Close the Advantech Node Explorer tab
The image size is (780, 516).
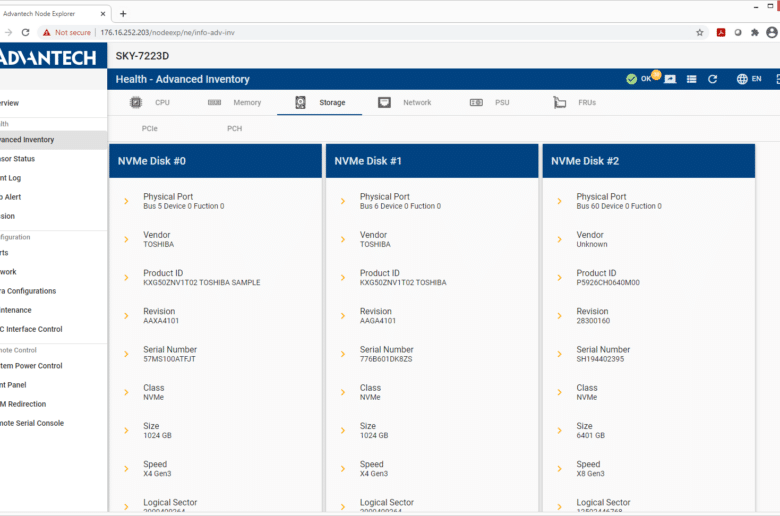point(103,14)
